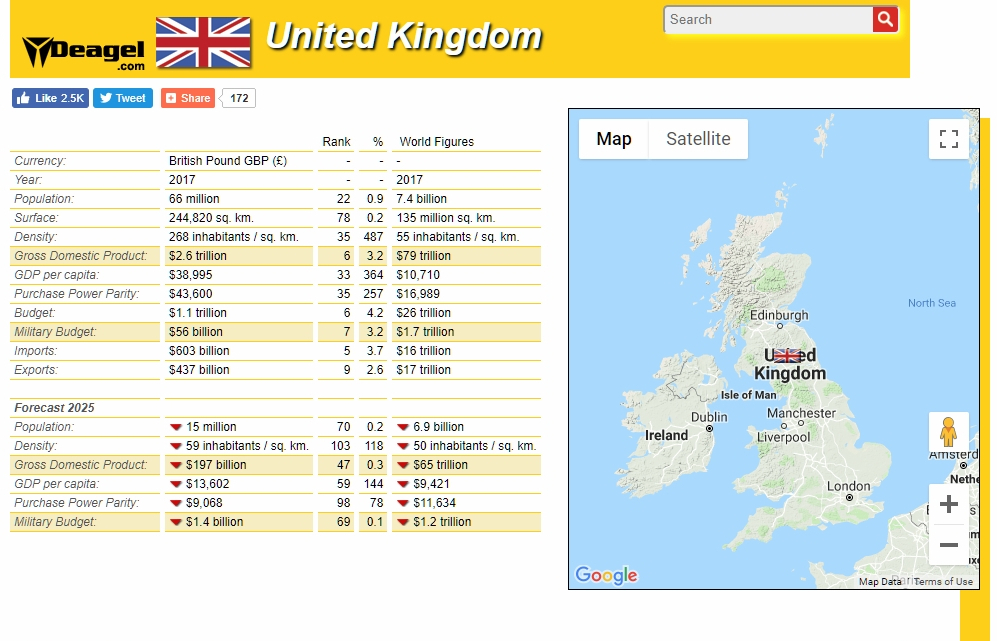
Task: Click Edinburgh label on the map
Action: (x=779, y=315)
